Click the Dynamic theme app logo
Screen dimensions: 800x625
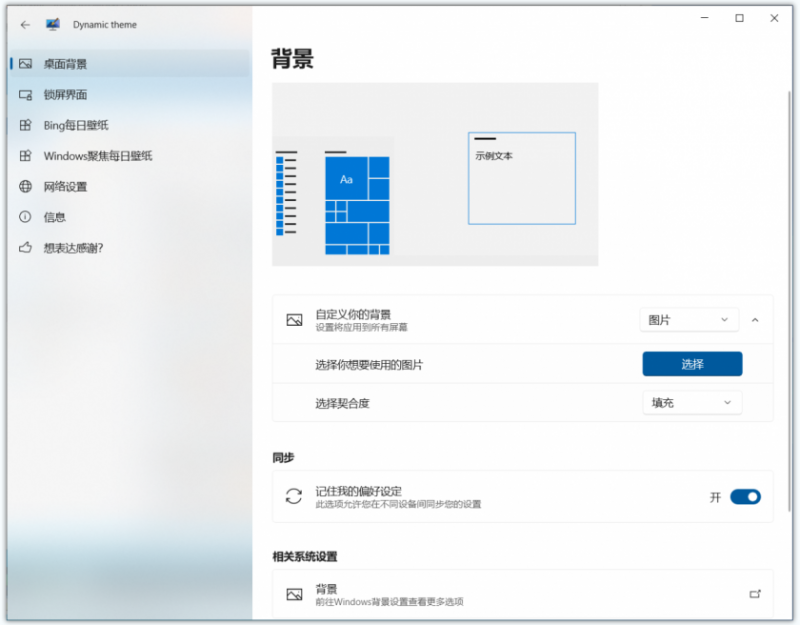[x=53, y=24]
